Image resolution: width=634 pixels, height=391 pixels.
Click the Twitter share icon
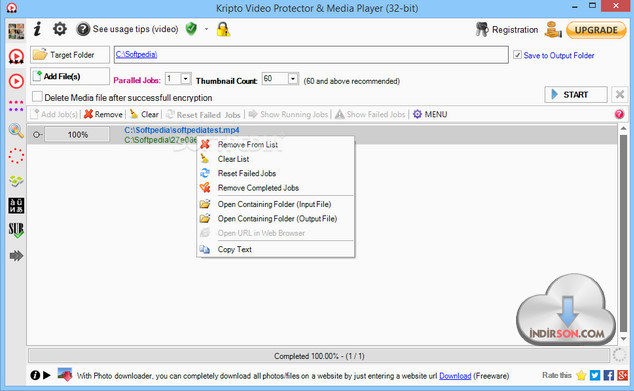[595, 375]
